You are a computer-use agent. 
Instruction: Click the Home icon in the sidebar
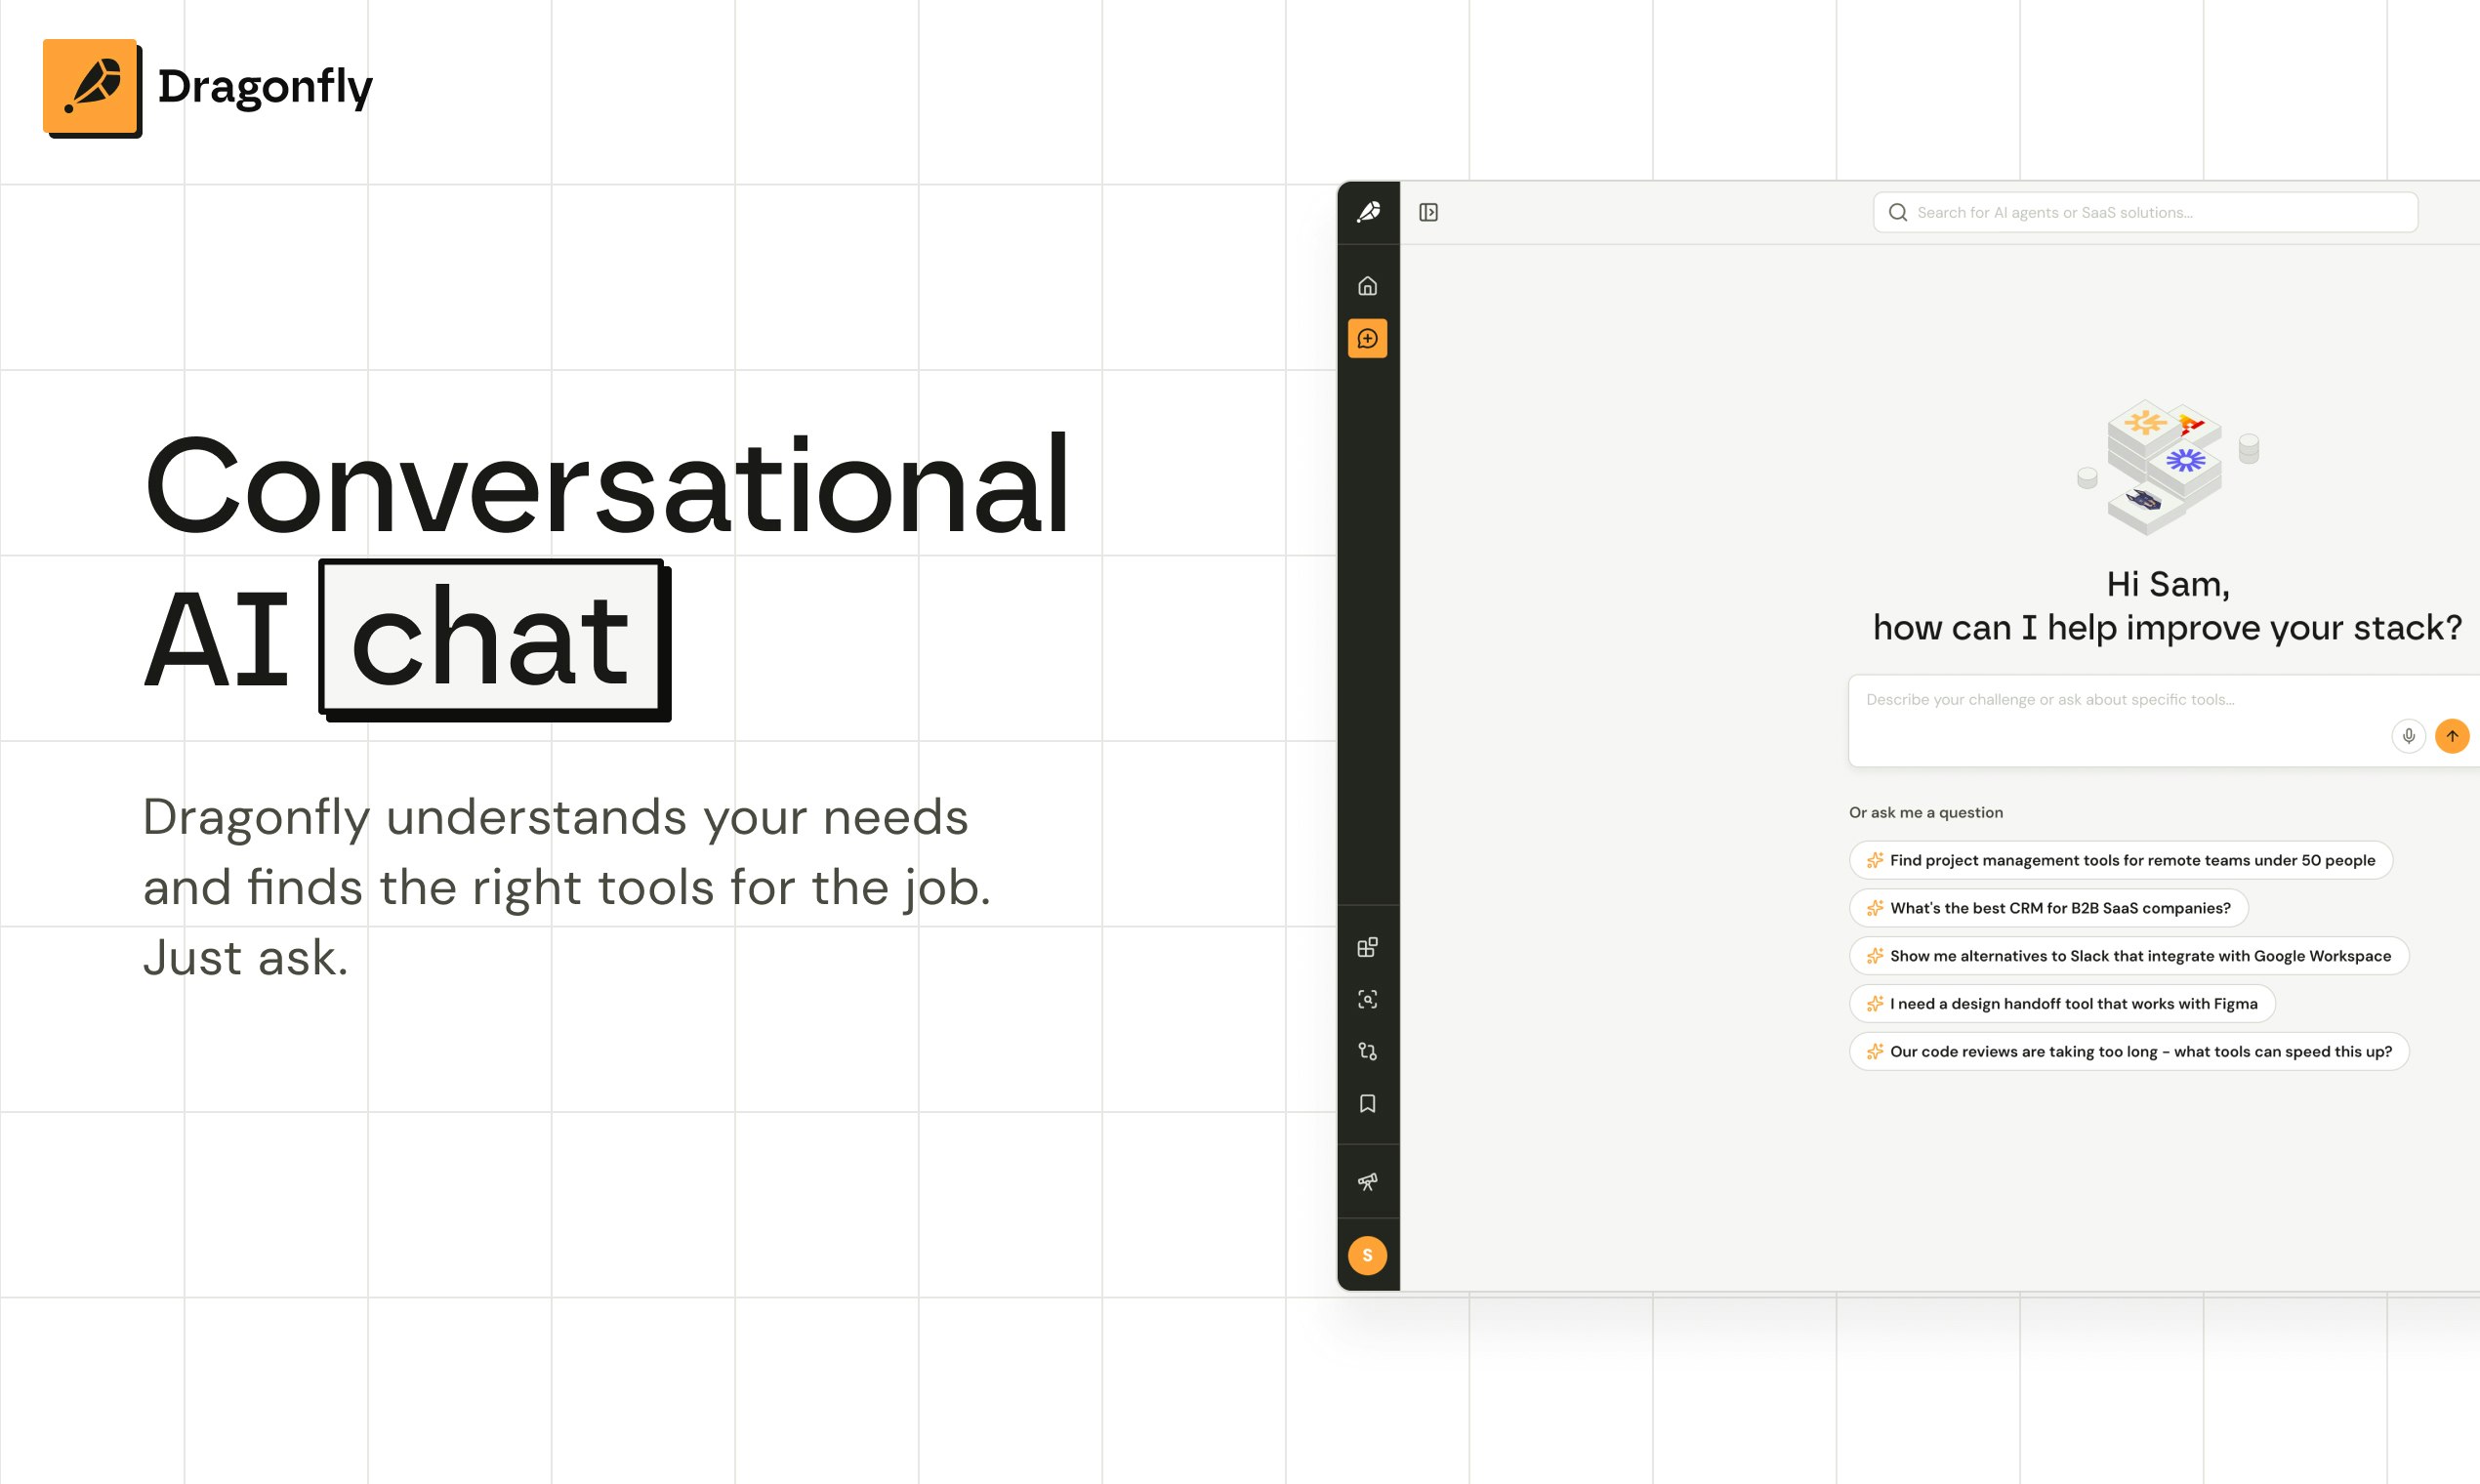click(1367, 287)
